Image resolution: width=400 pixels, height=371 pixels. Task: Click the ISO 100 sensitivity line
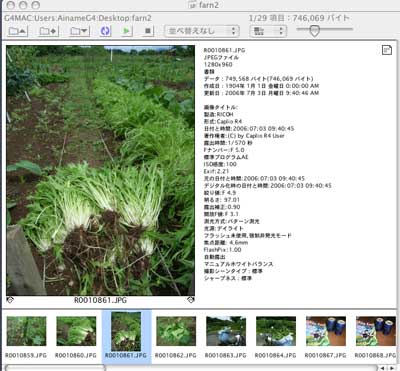(220, 164)
